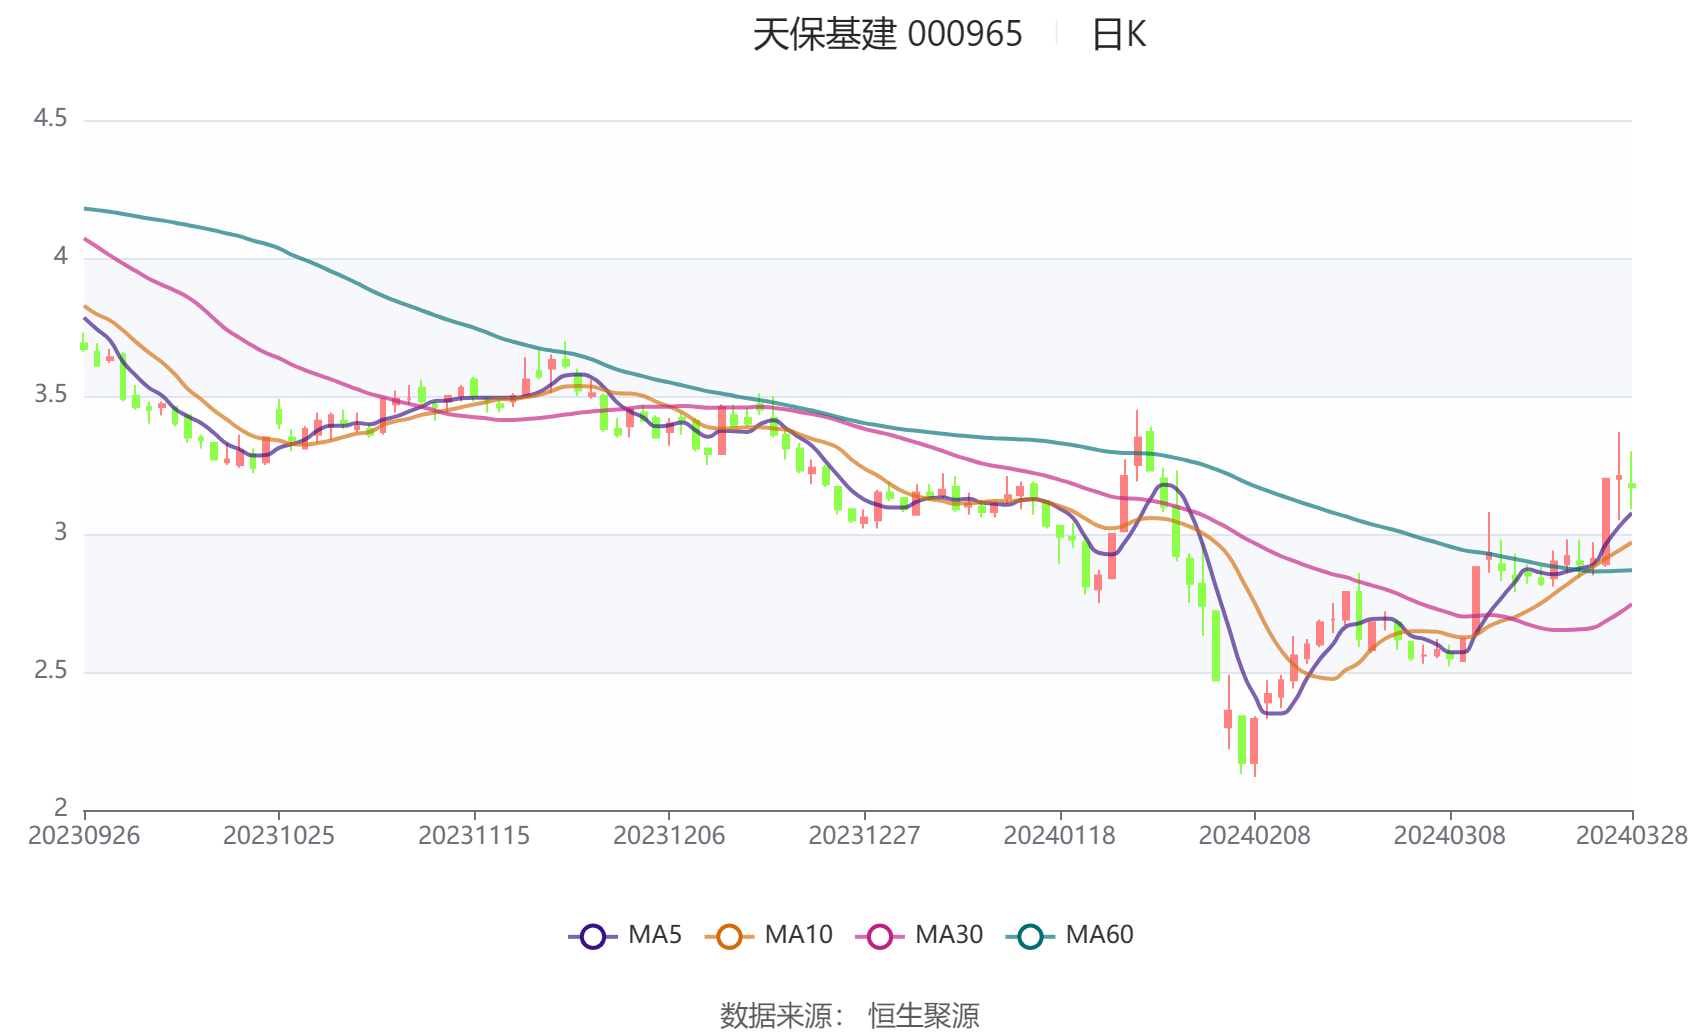Click the 20231025 x-axis date label
This screenshot has height=1034, width=1700.
click(279, 836)
